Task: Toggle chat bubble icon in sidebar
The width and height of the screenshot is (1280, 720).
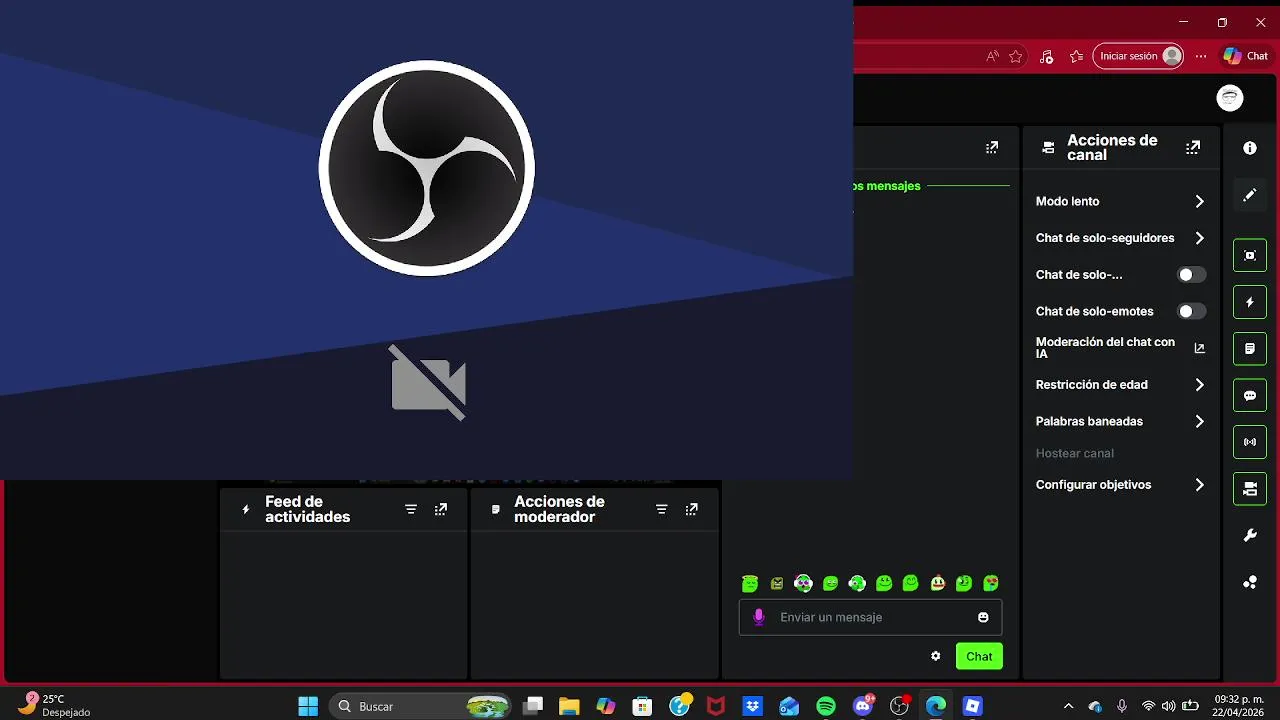Action: 1250,396
